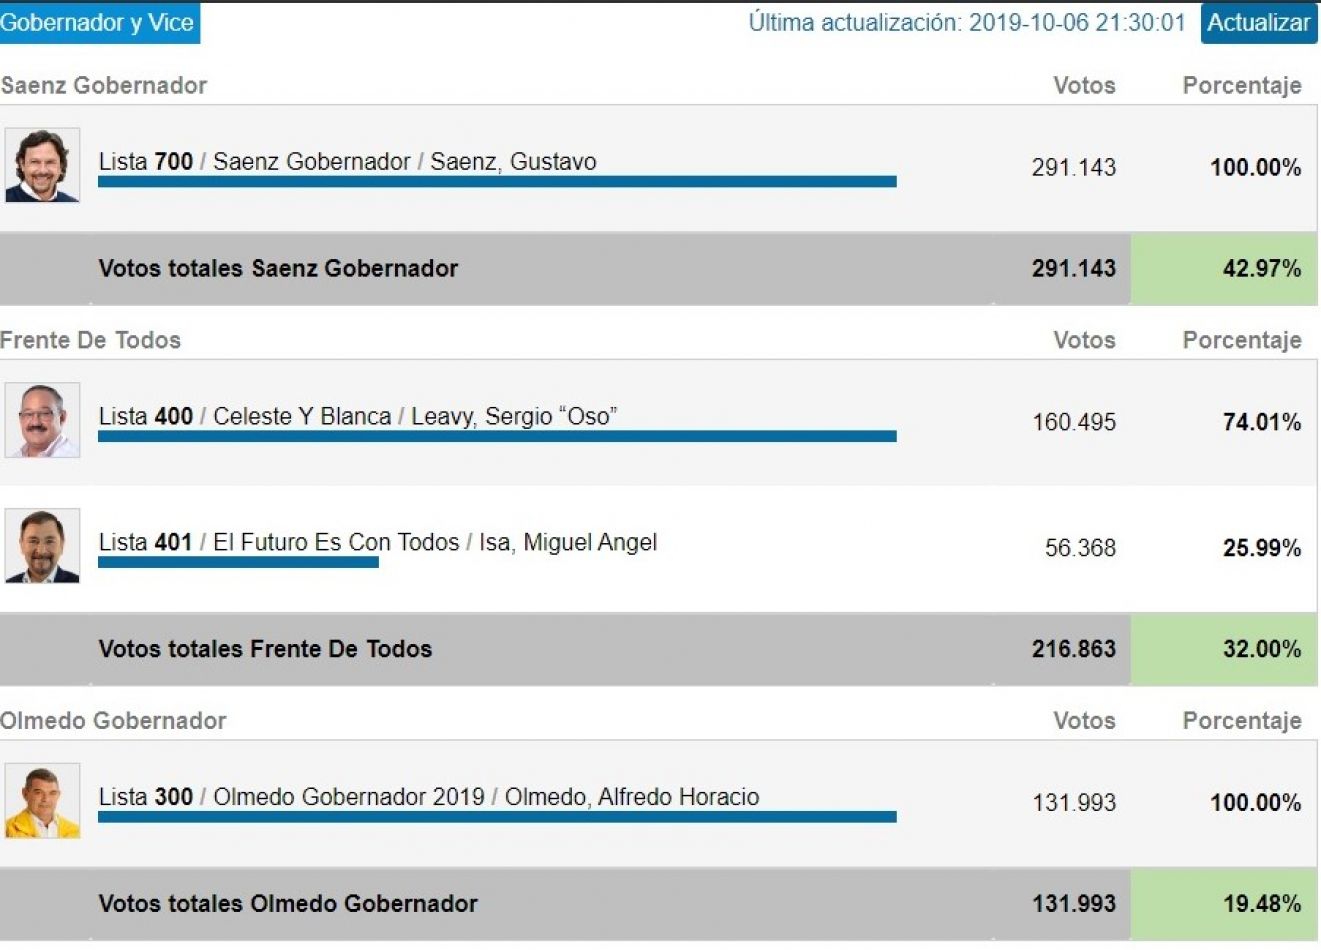Click Lista 300 Olmedo Gobernador 2019 link
The width and height of the screenshot is (1321, 950).
tap(428, 797)
